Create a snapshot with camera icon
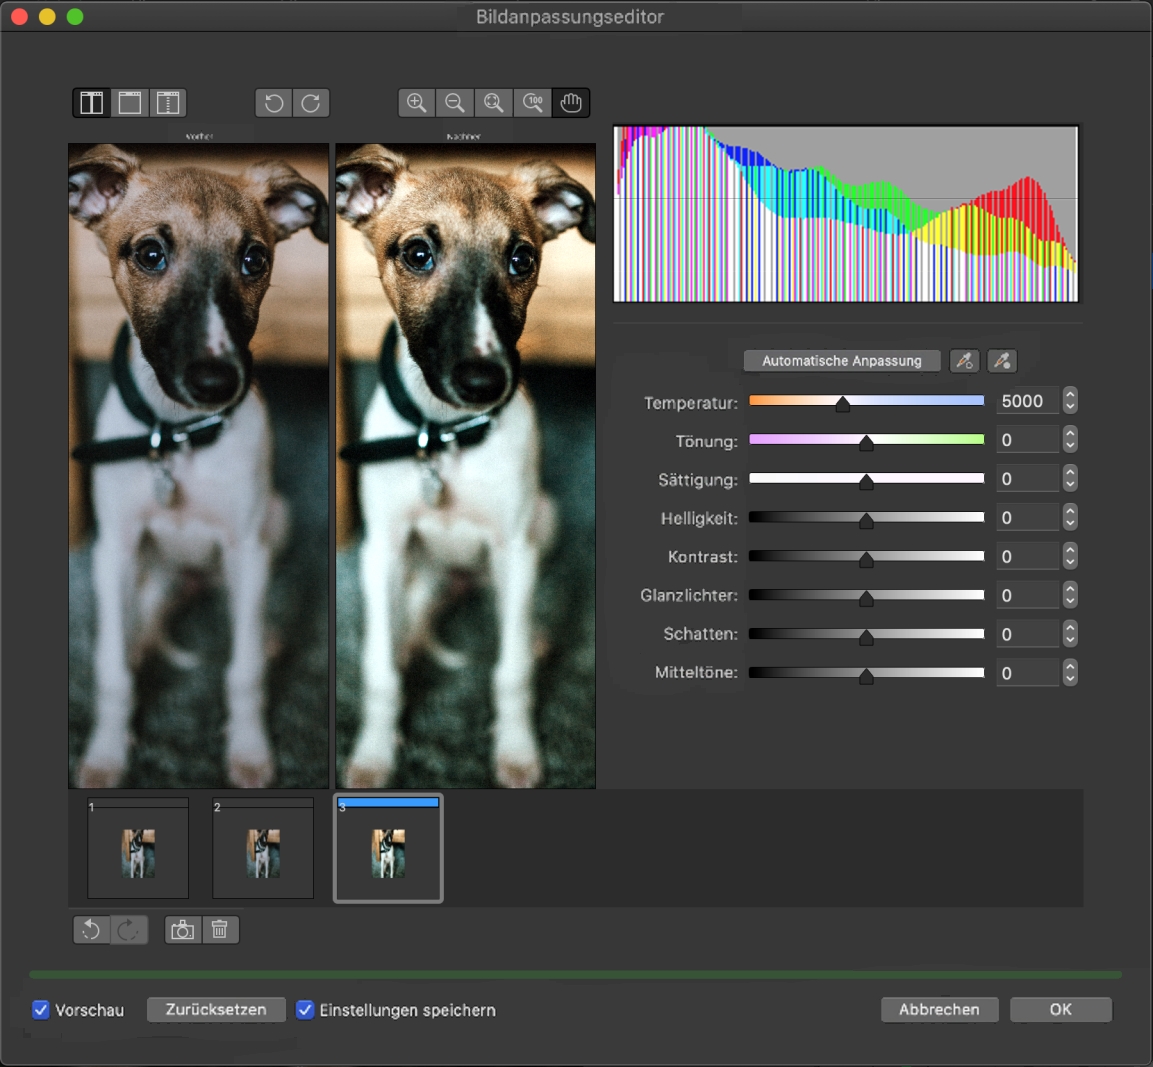Screen dimensions: 1153x1067 point(182,930)
